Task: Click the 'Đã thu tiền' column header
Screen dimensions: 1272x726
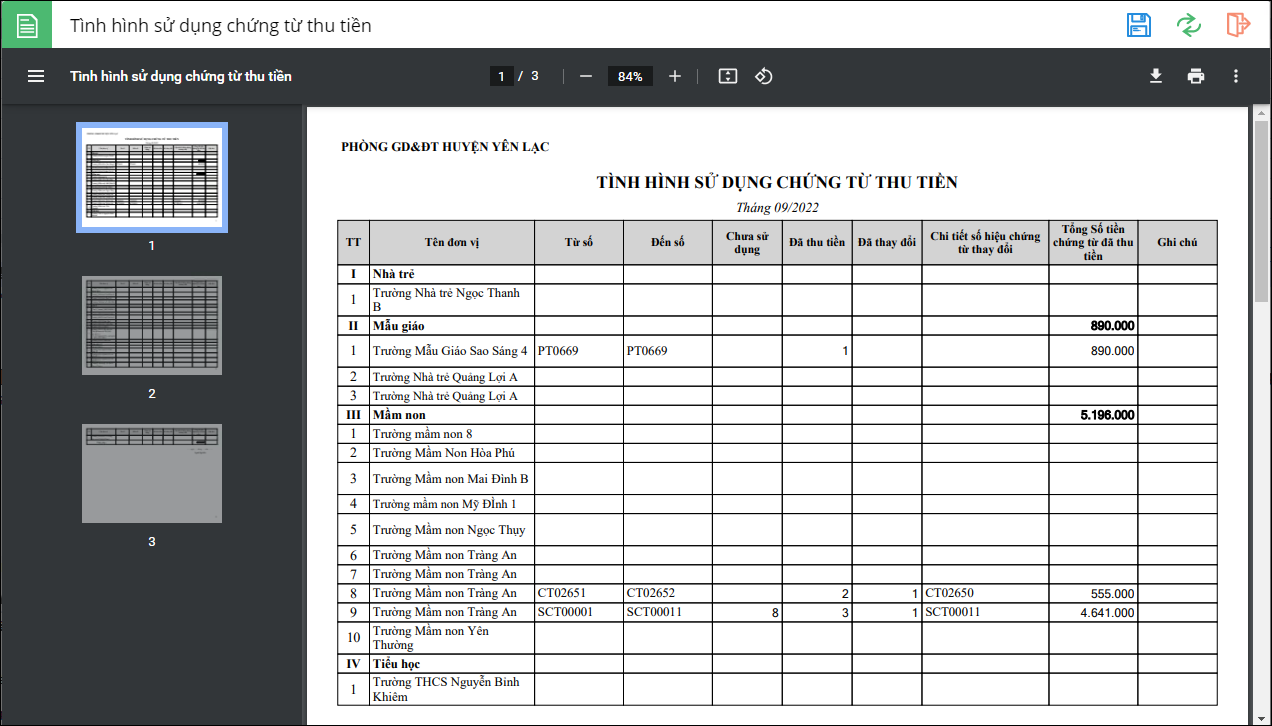Action: point(817,242)
